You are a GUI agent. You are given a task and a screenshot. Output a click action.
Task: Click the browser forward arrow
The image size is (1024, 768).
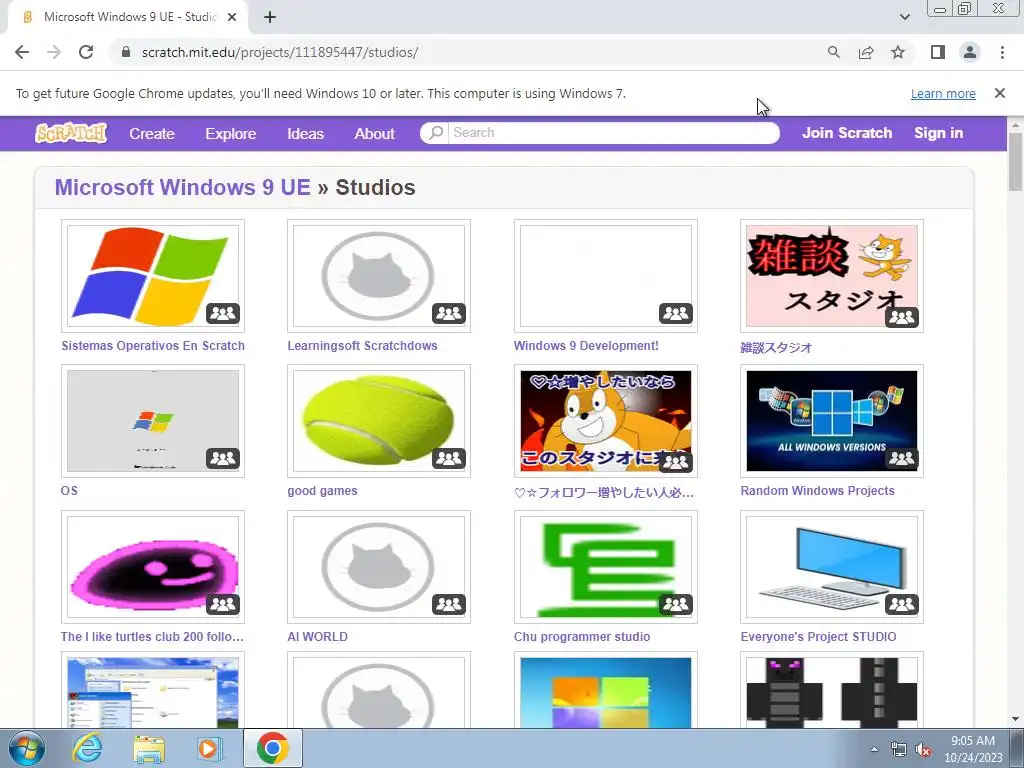54,52
